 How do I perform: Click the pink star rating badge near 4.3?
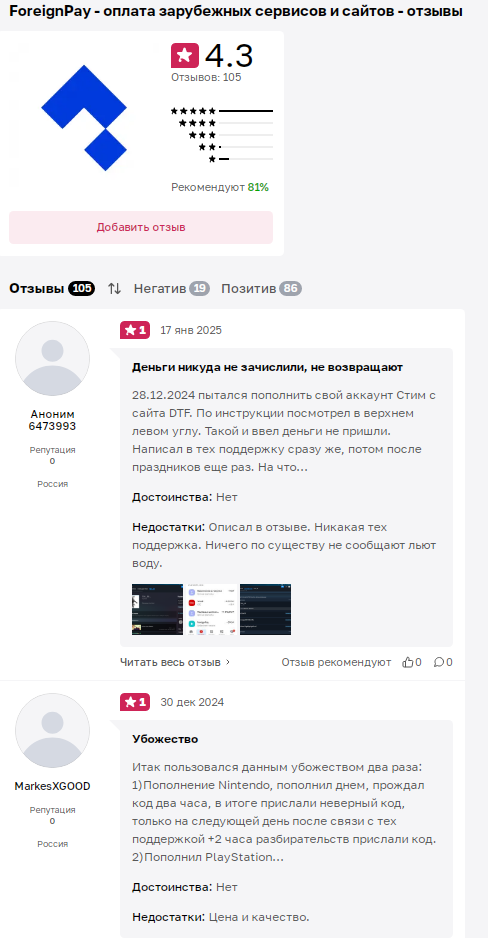coord(185,56)
